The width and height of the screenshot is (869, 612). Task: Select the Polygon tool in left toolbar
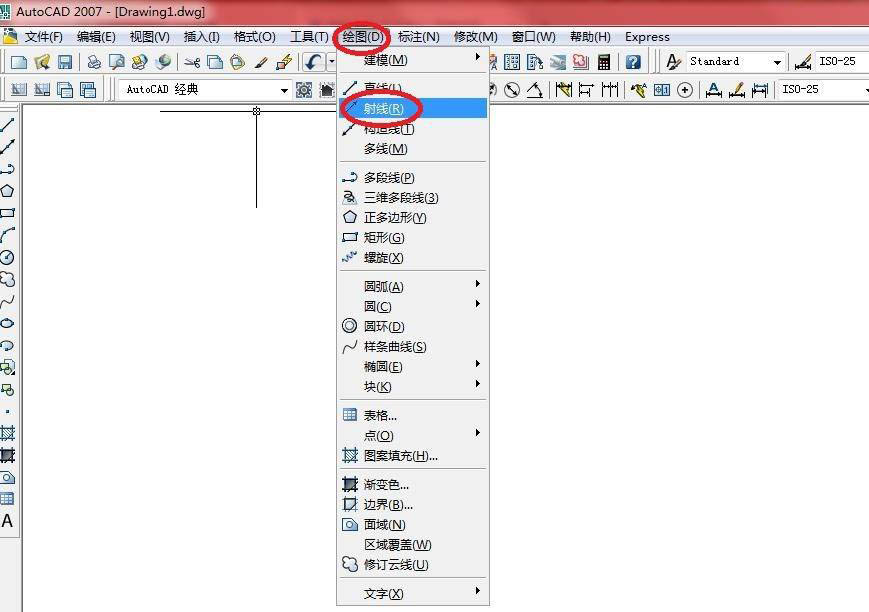(7, 191)
